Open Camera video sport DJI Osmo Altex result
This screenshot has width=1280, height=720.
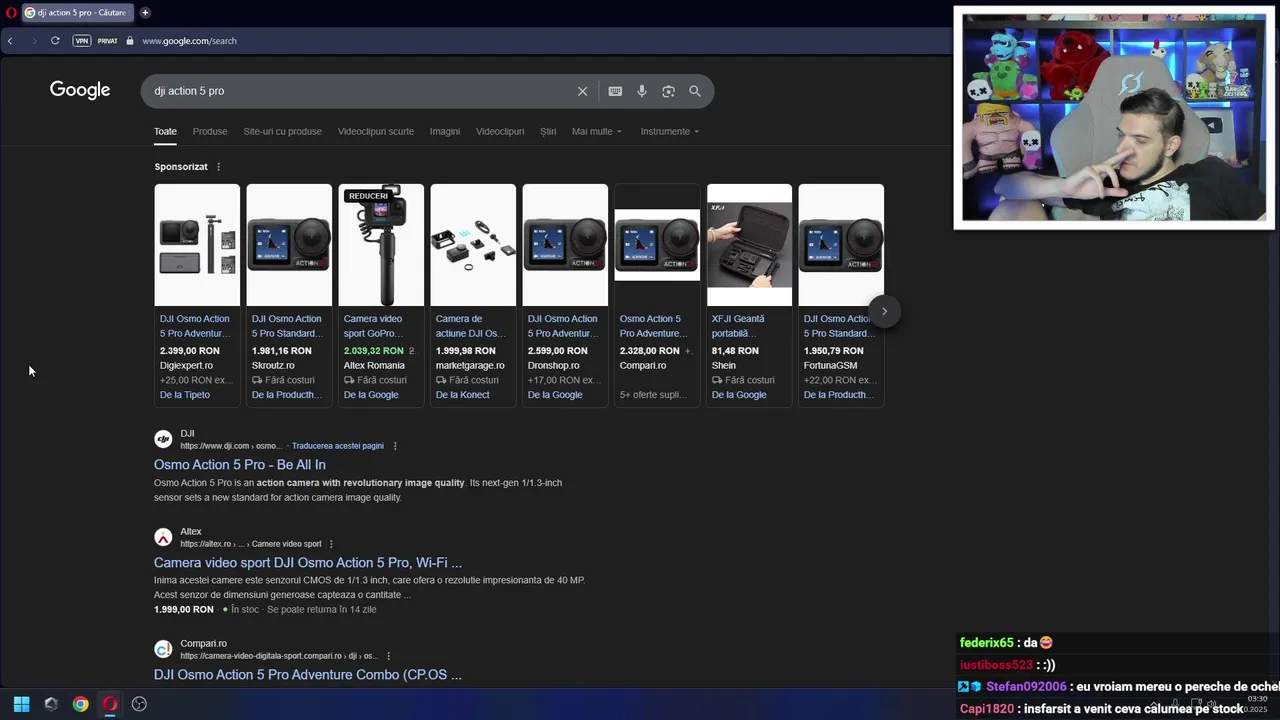pos(308,563)
